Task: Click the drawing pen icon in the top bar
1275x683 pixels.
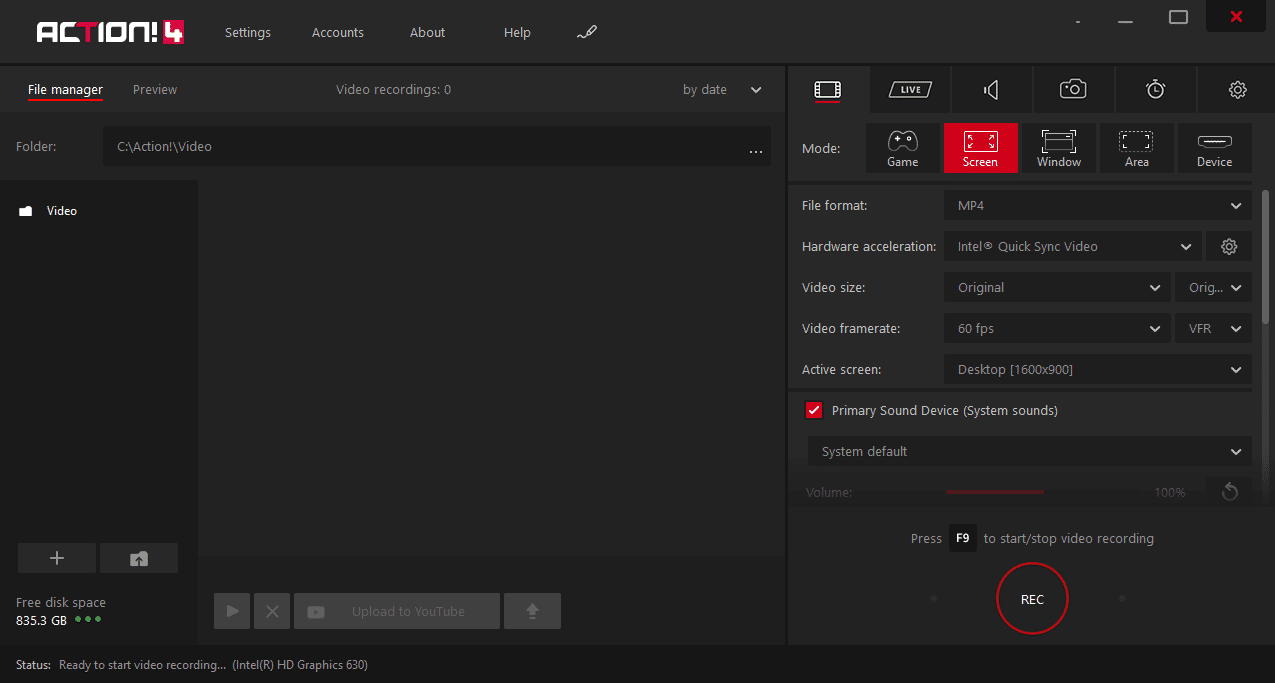Action: point(587,33)
